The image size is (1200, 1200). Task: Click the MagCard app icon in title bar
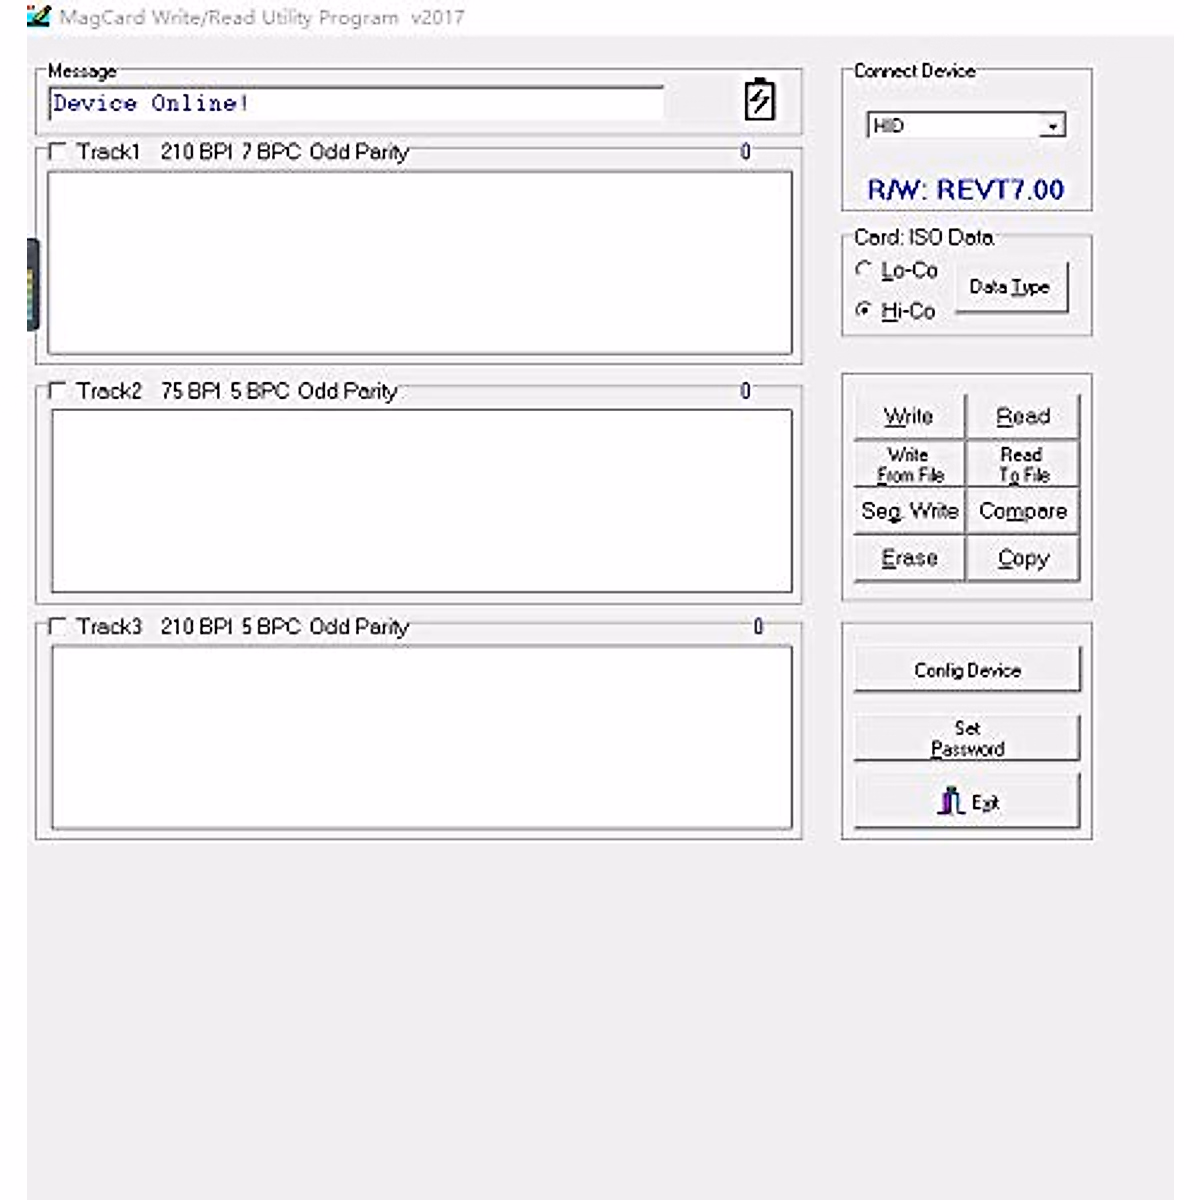tap(38, 16)
